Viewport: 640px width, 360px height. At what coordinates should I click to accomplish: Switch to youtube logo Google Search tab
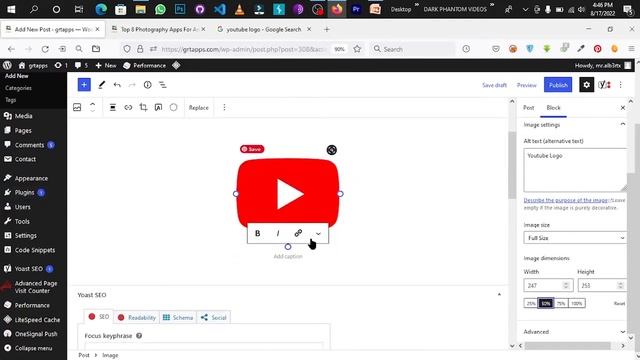pyautogui.click(x=264, y=29)
